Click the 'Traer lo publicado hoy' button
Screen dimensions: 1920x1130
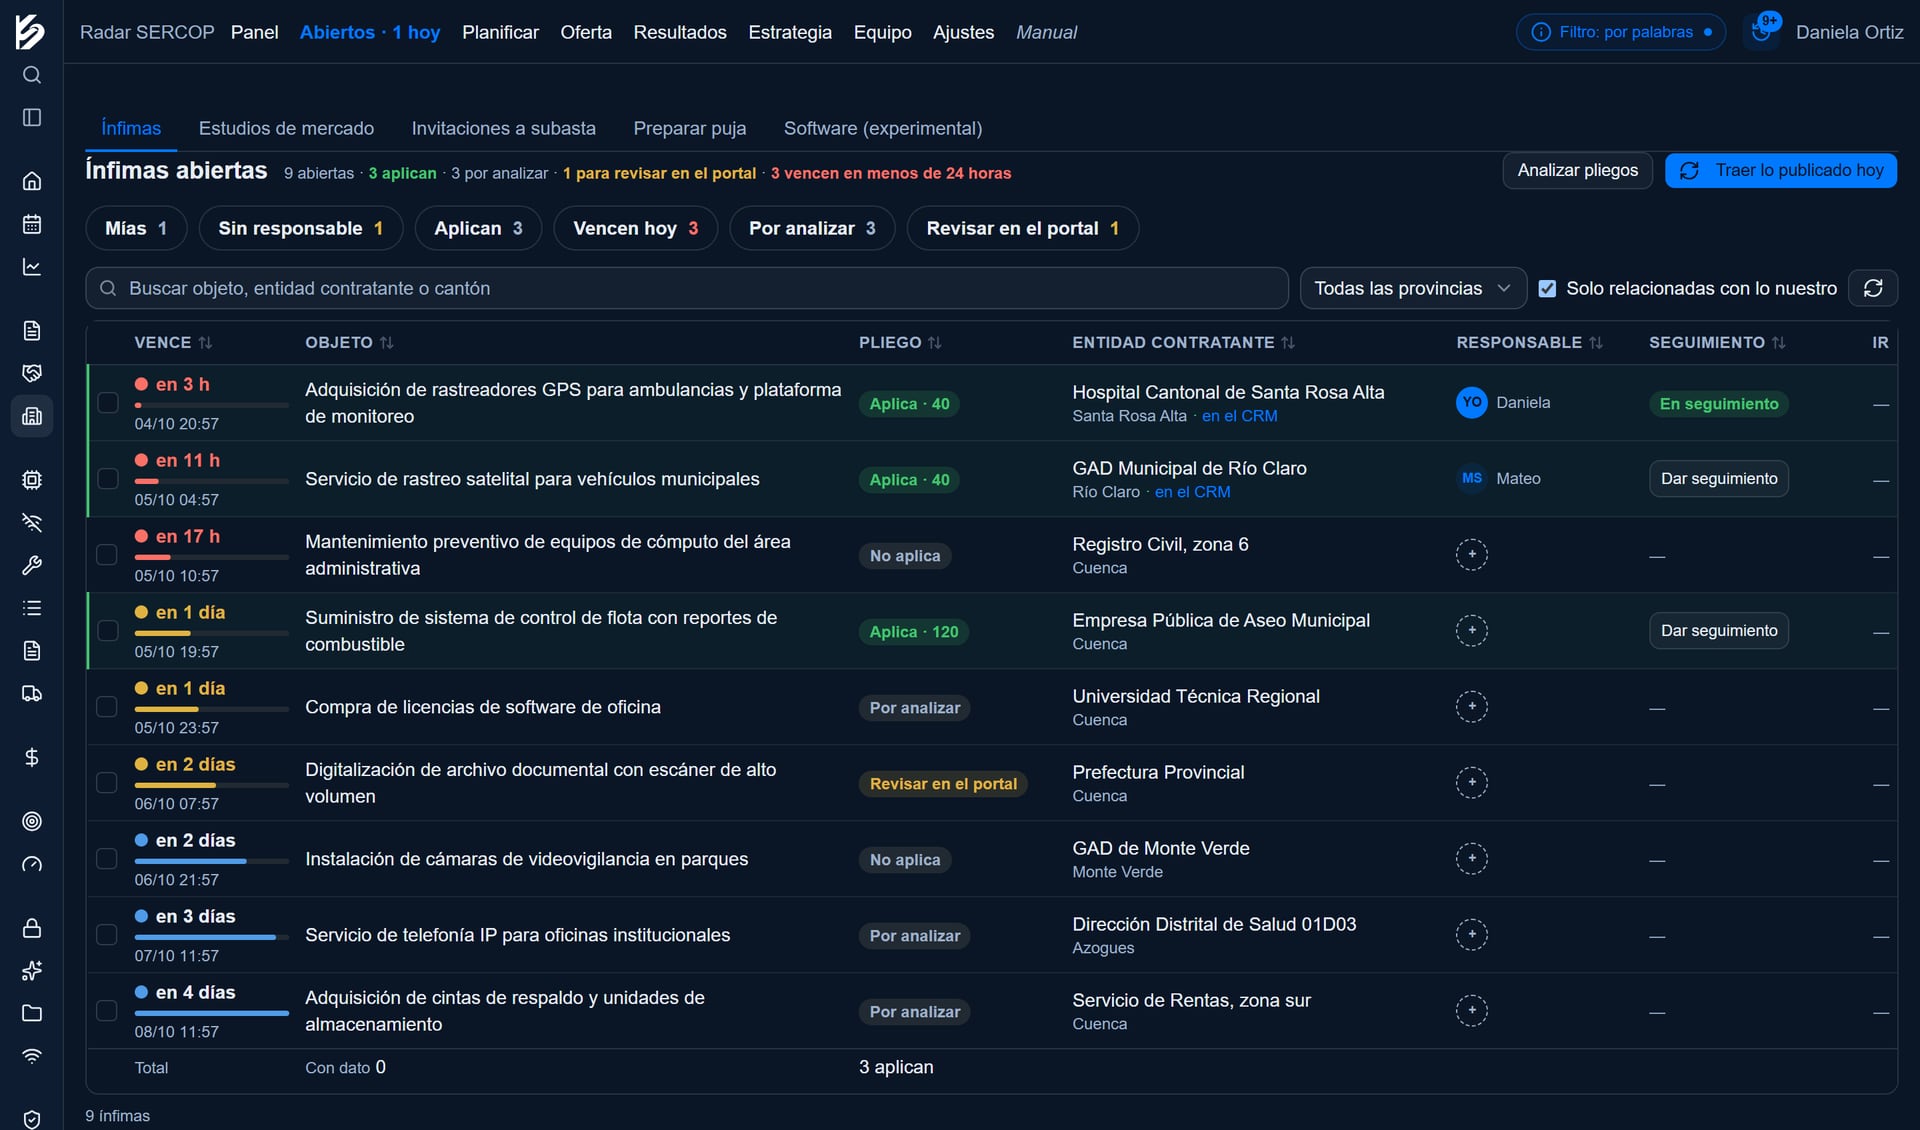click(1780, 170)
